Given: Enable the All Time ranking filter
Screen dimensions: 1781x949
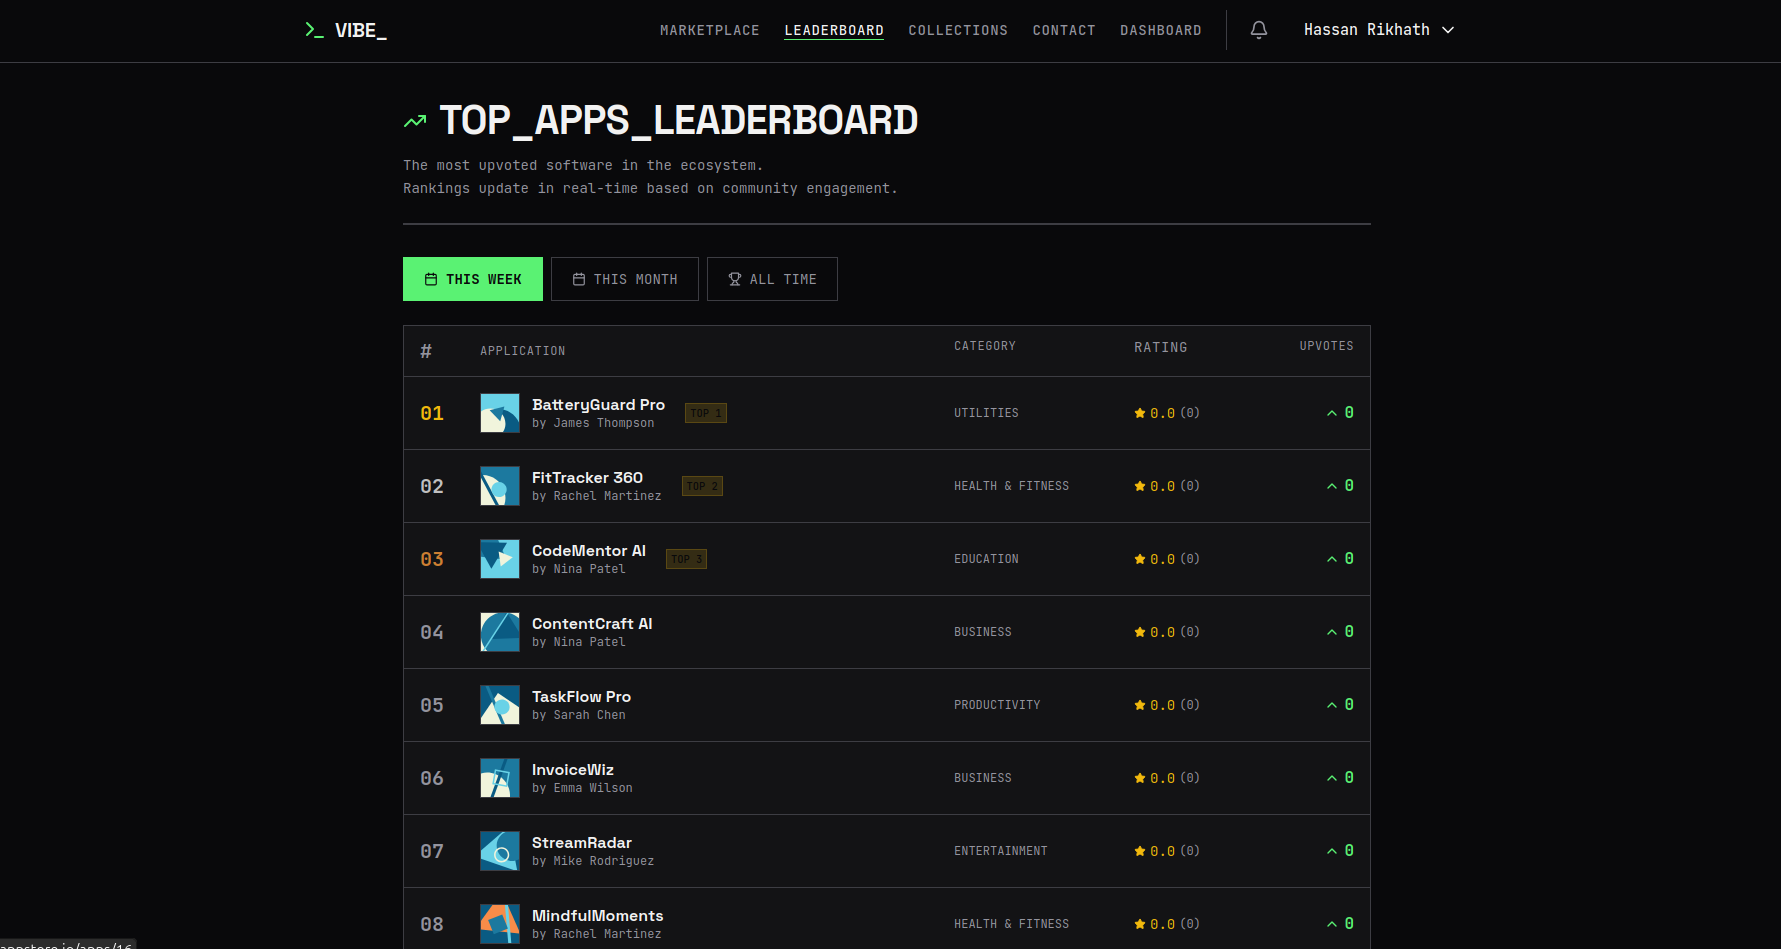Looking at the screenshot, I should (x=772, y=279).
